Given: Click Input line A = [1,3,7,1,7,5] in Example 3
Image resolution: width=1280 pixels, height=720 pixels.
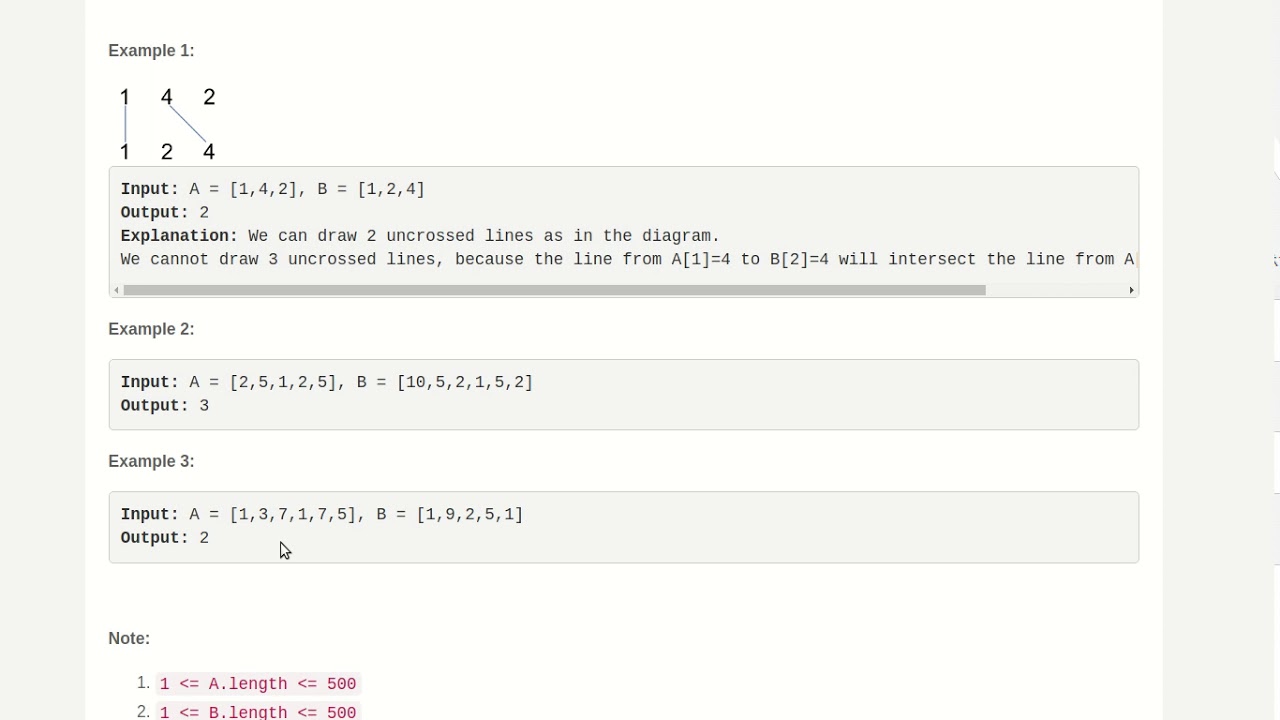Looking at the screenshot, I should coord(321,514).
